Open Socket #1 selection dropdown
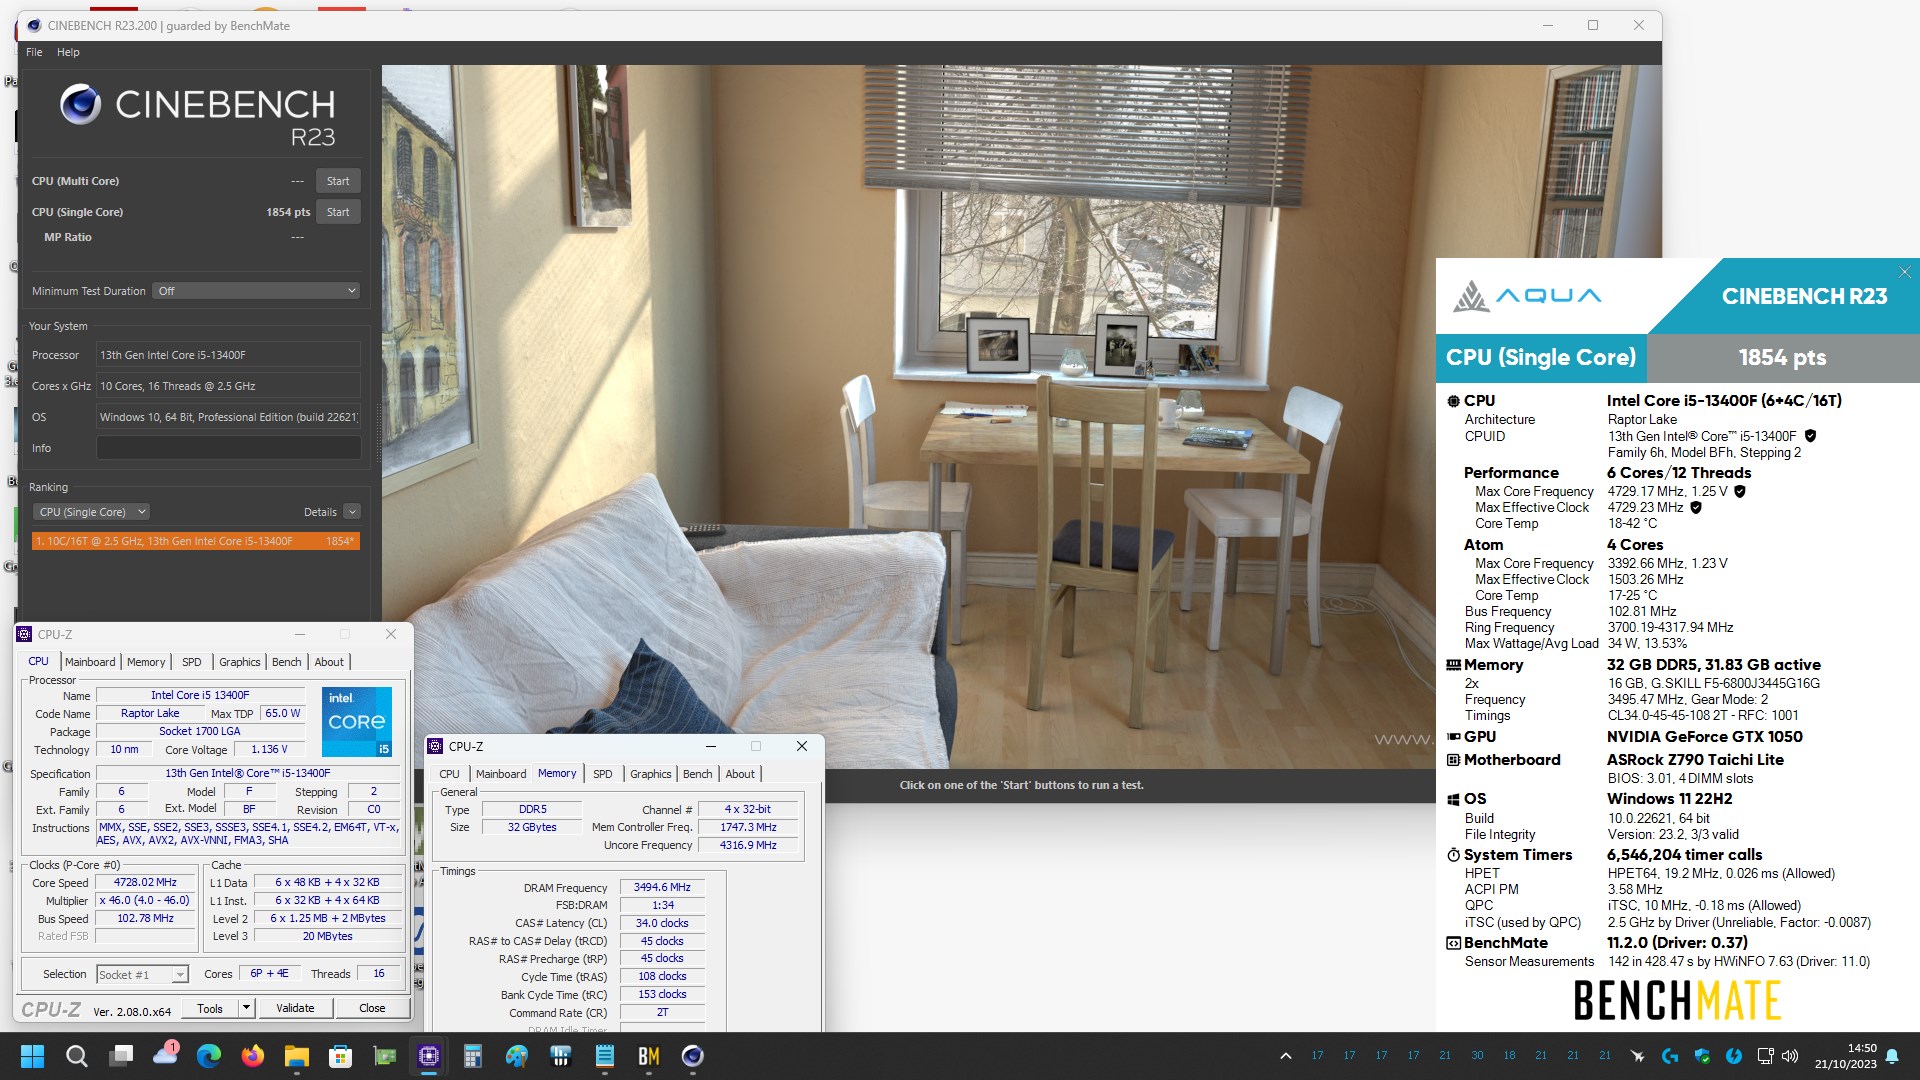The height and width of the screenshot is (1080, 1920). (142, 974)
